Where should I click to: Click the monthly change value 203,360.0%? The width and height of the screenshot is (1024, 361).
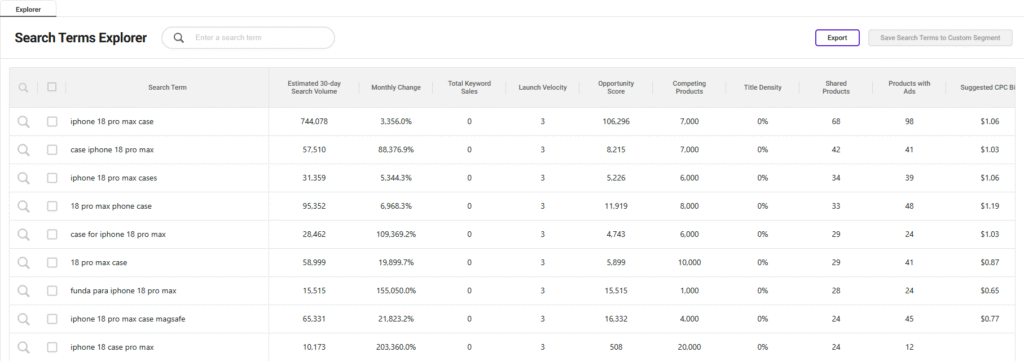[x=396, y=347]
